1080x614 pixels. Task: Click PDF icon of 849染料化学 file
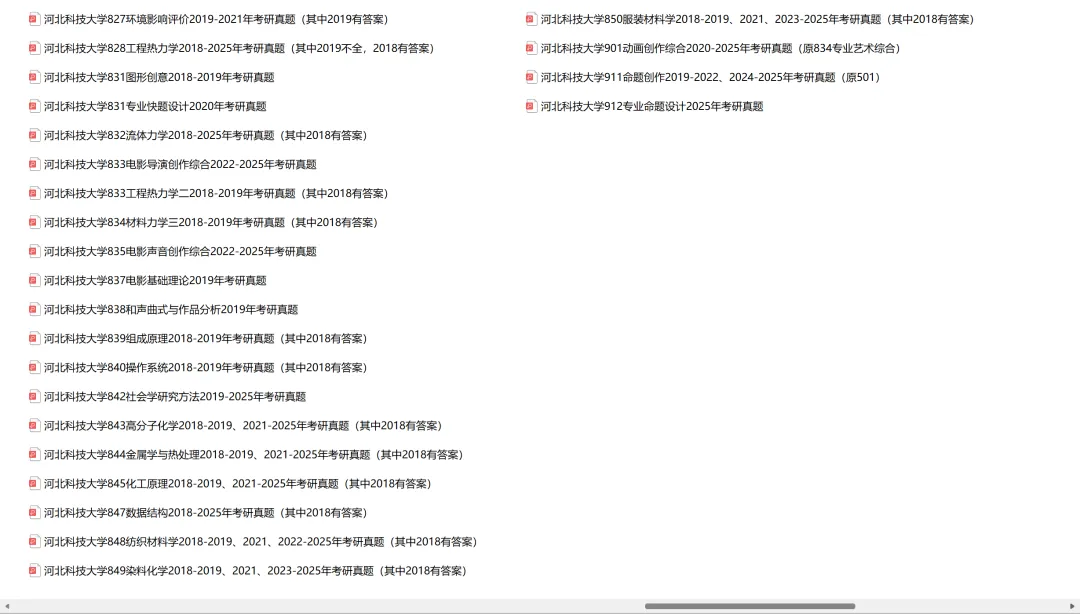coord(34,570)
